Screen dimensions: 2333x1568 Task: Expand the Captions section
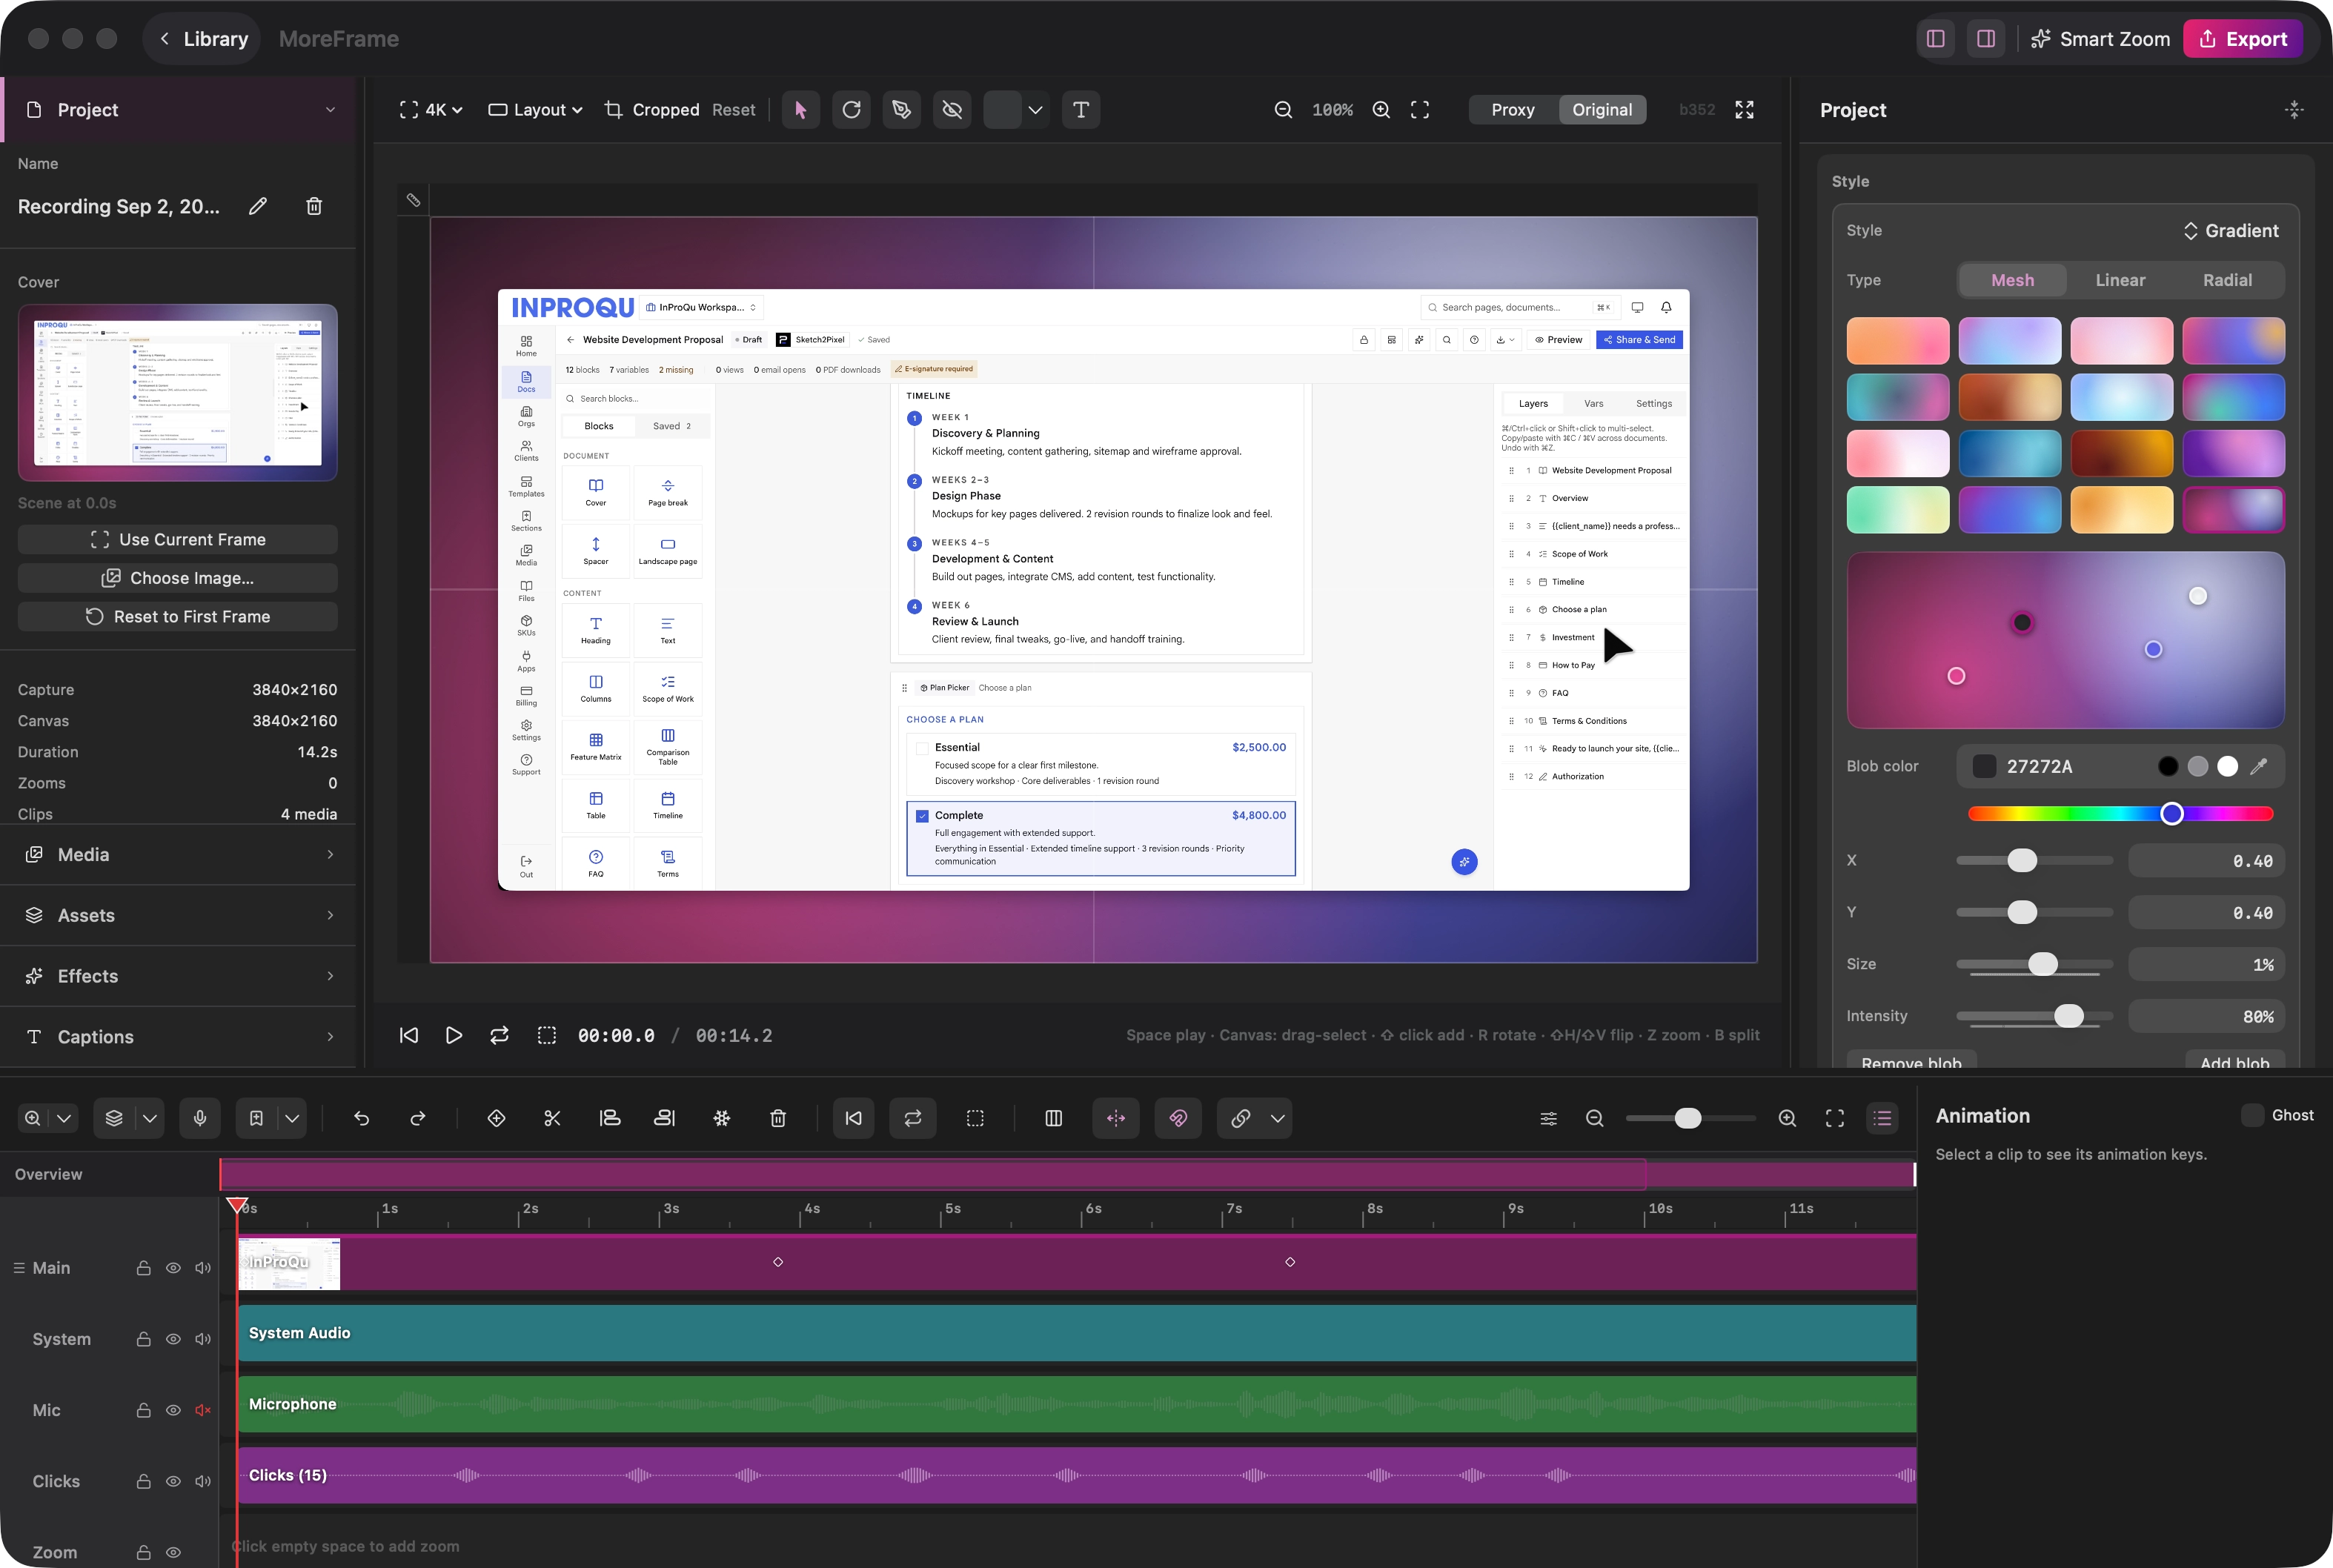tap(178, 1037)
